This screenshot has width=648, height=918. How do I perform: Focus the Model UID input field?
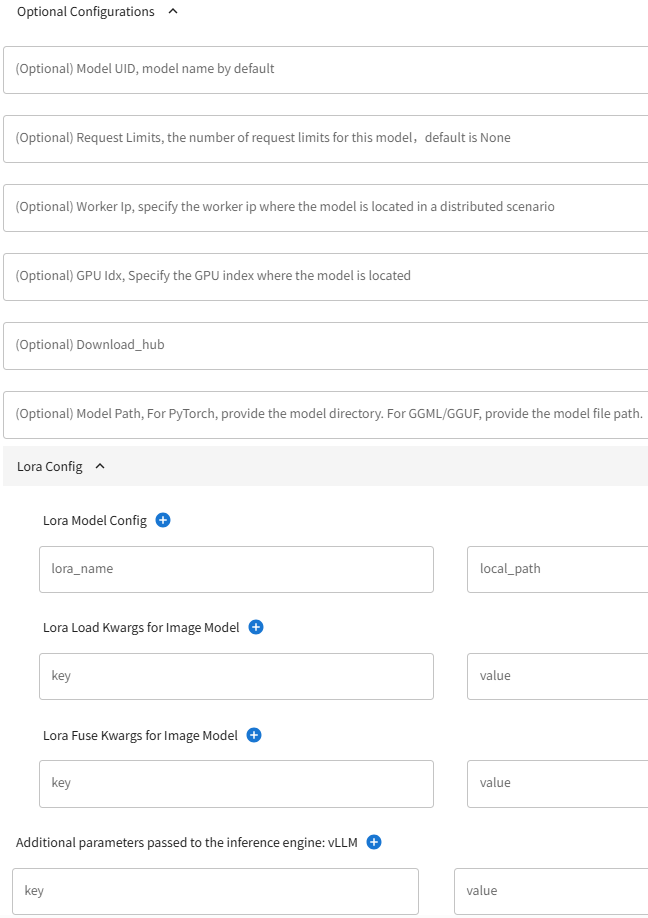325,70
